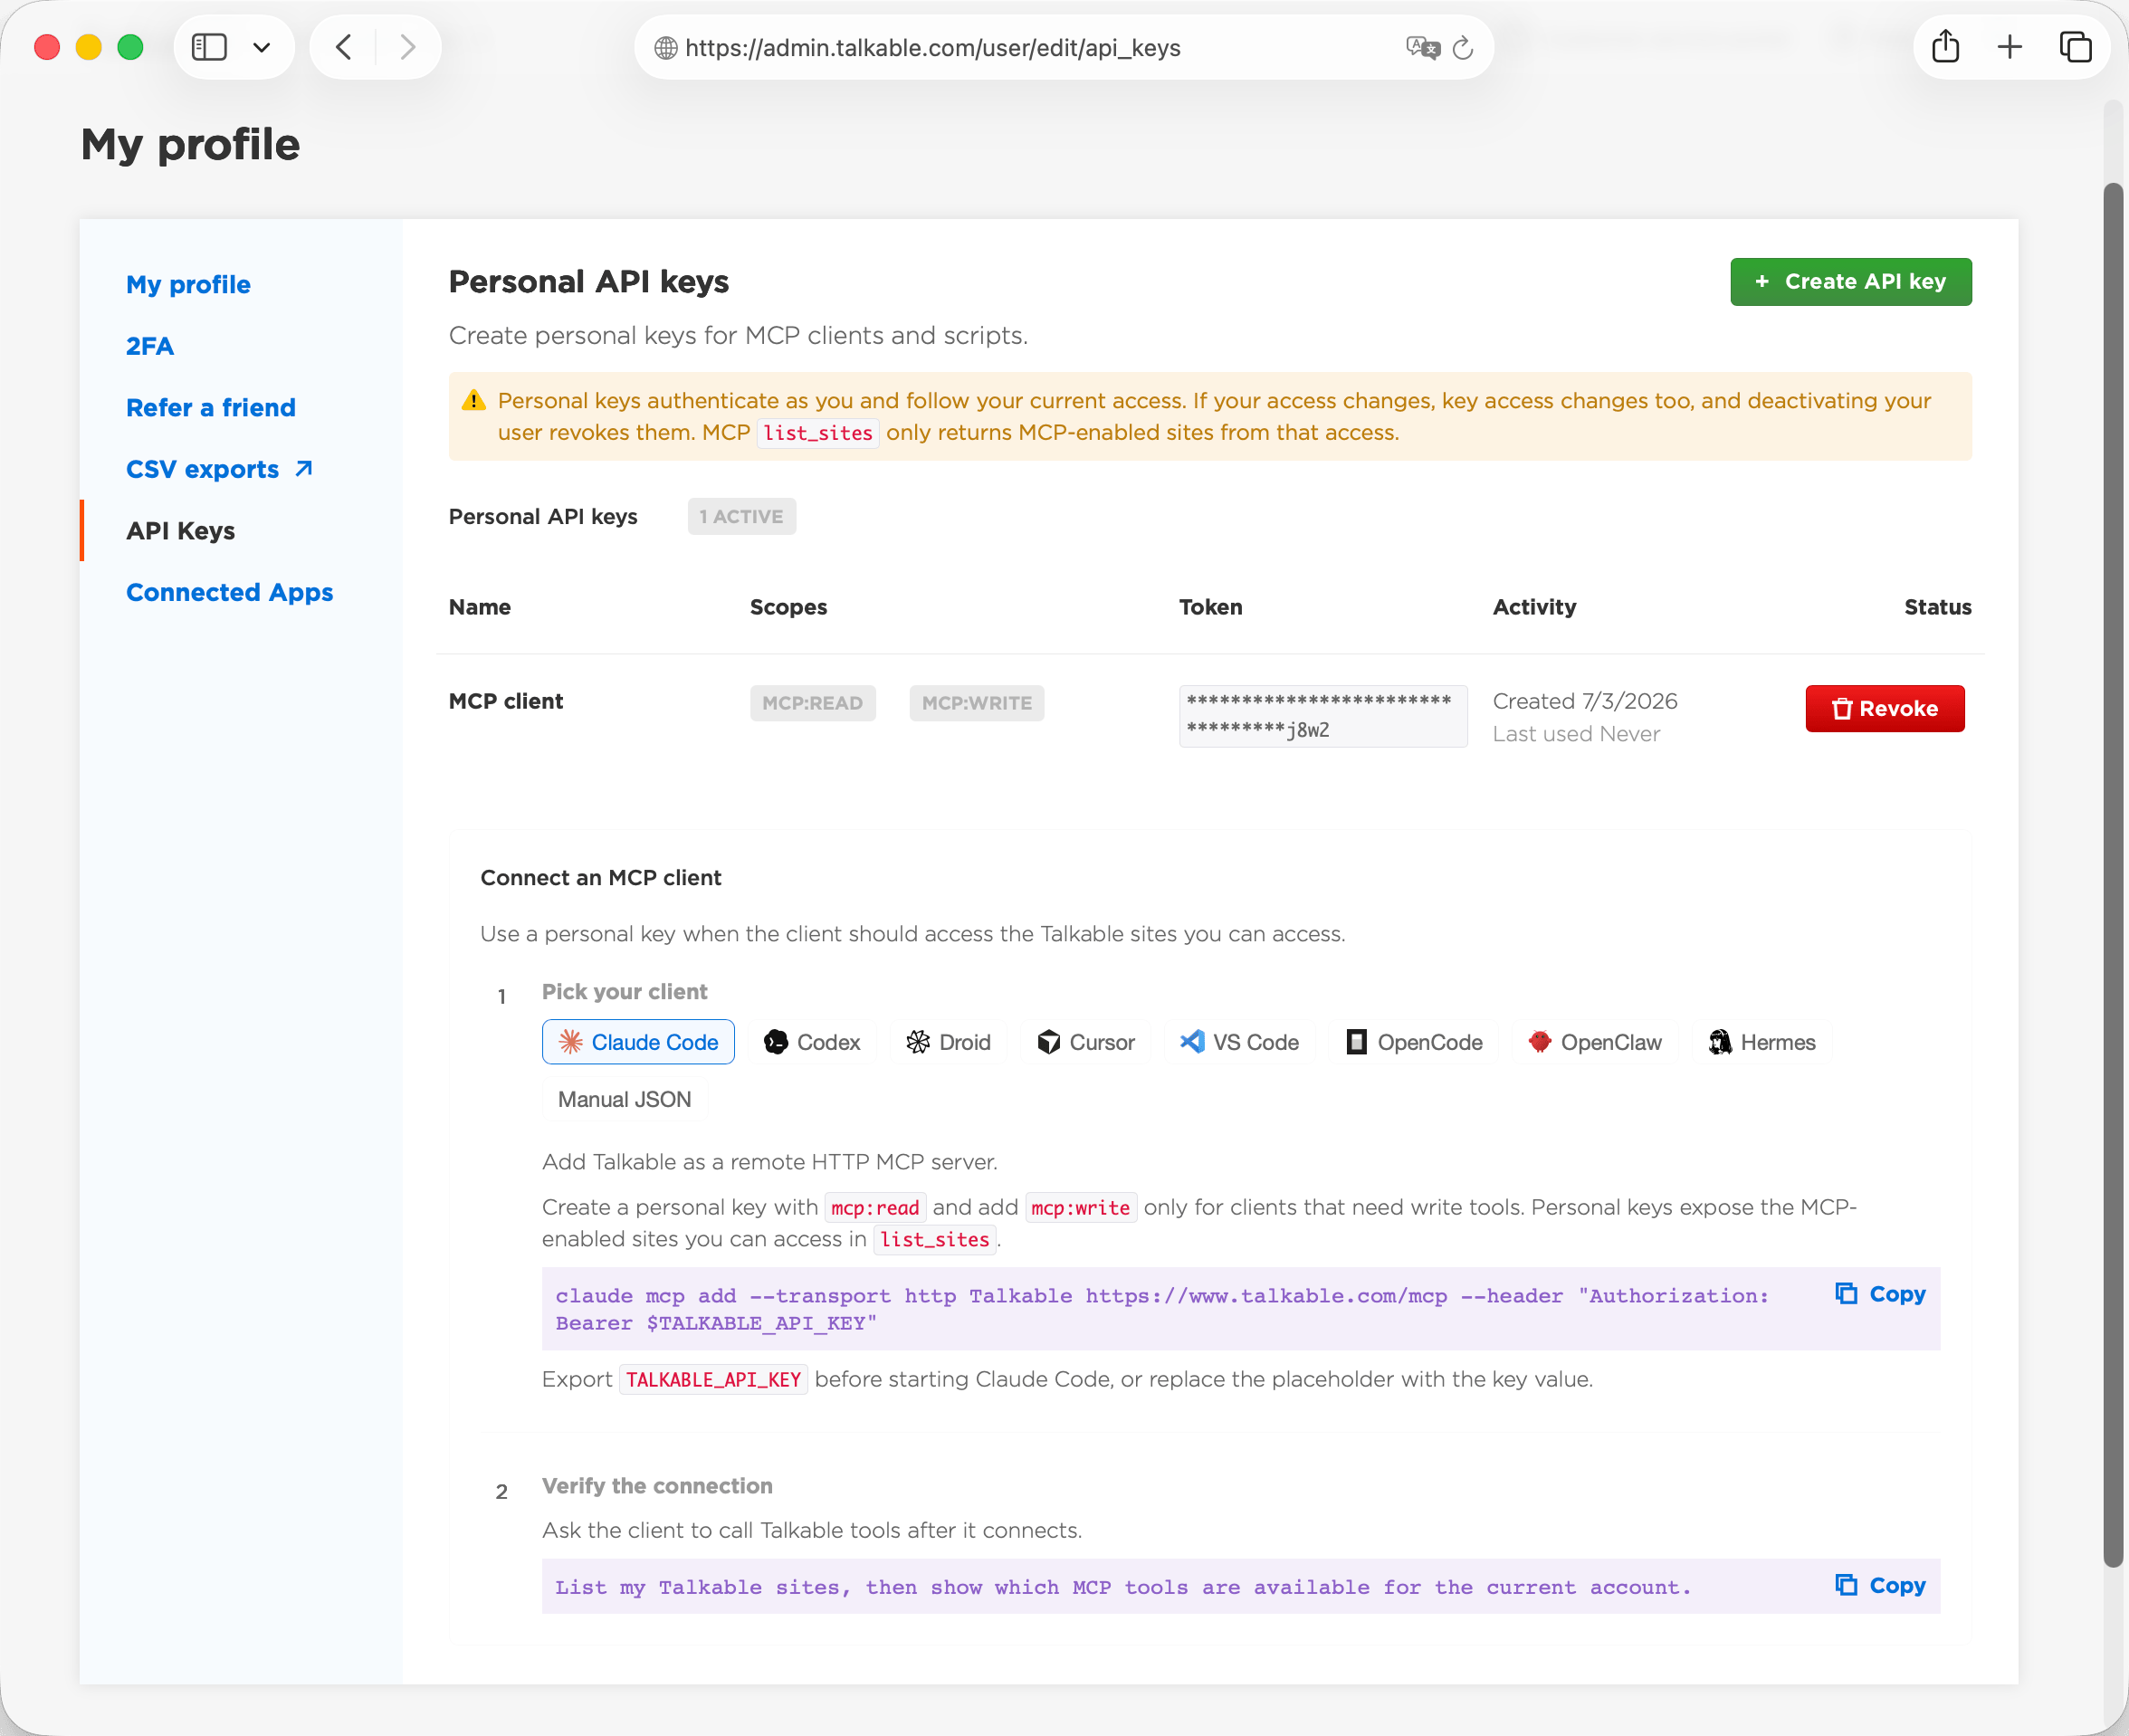This screenshot has height=1736, width=2129.
Task: Click the Created 7/3/2026 text
Action: click(1584, 701)
